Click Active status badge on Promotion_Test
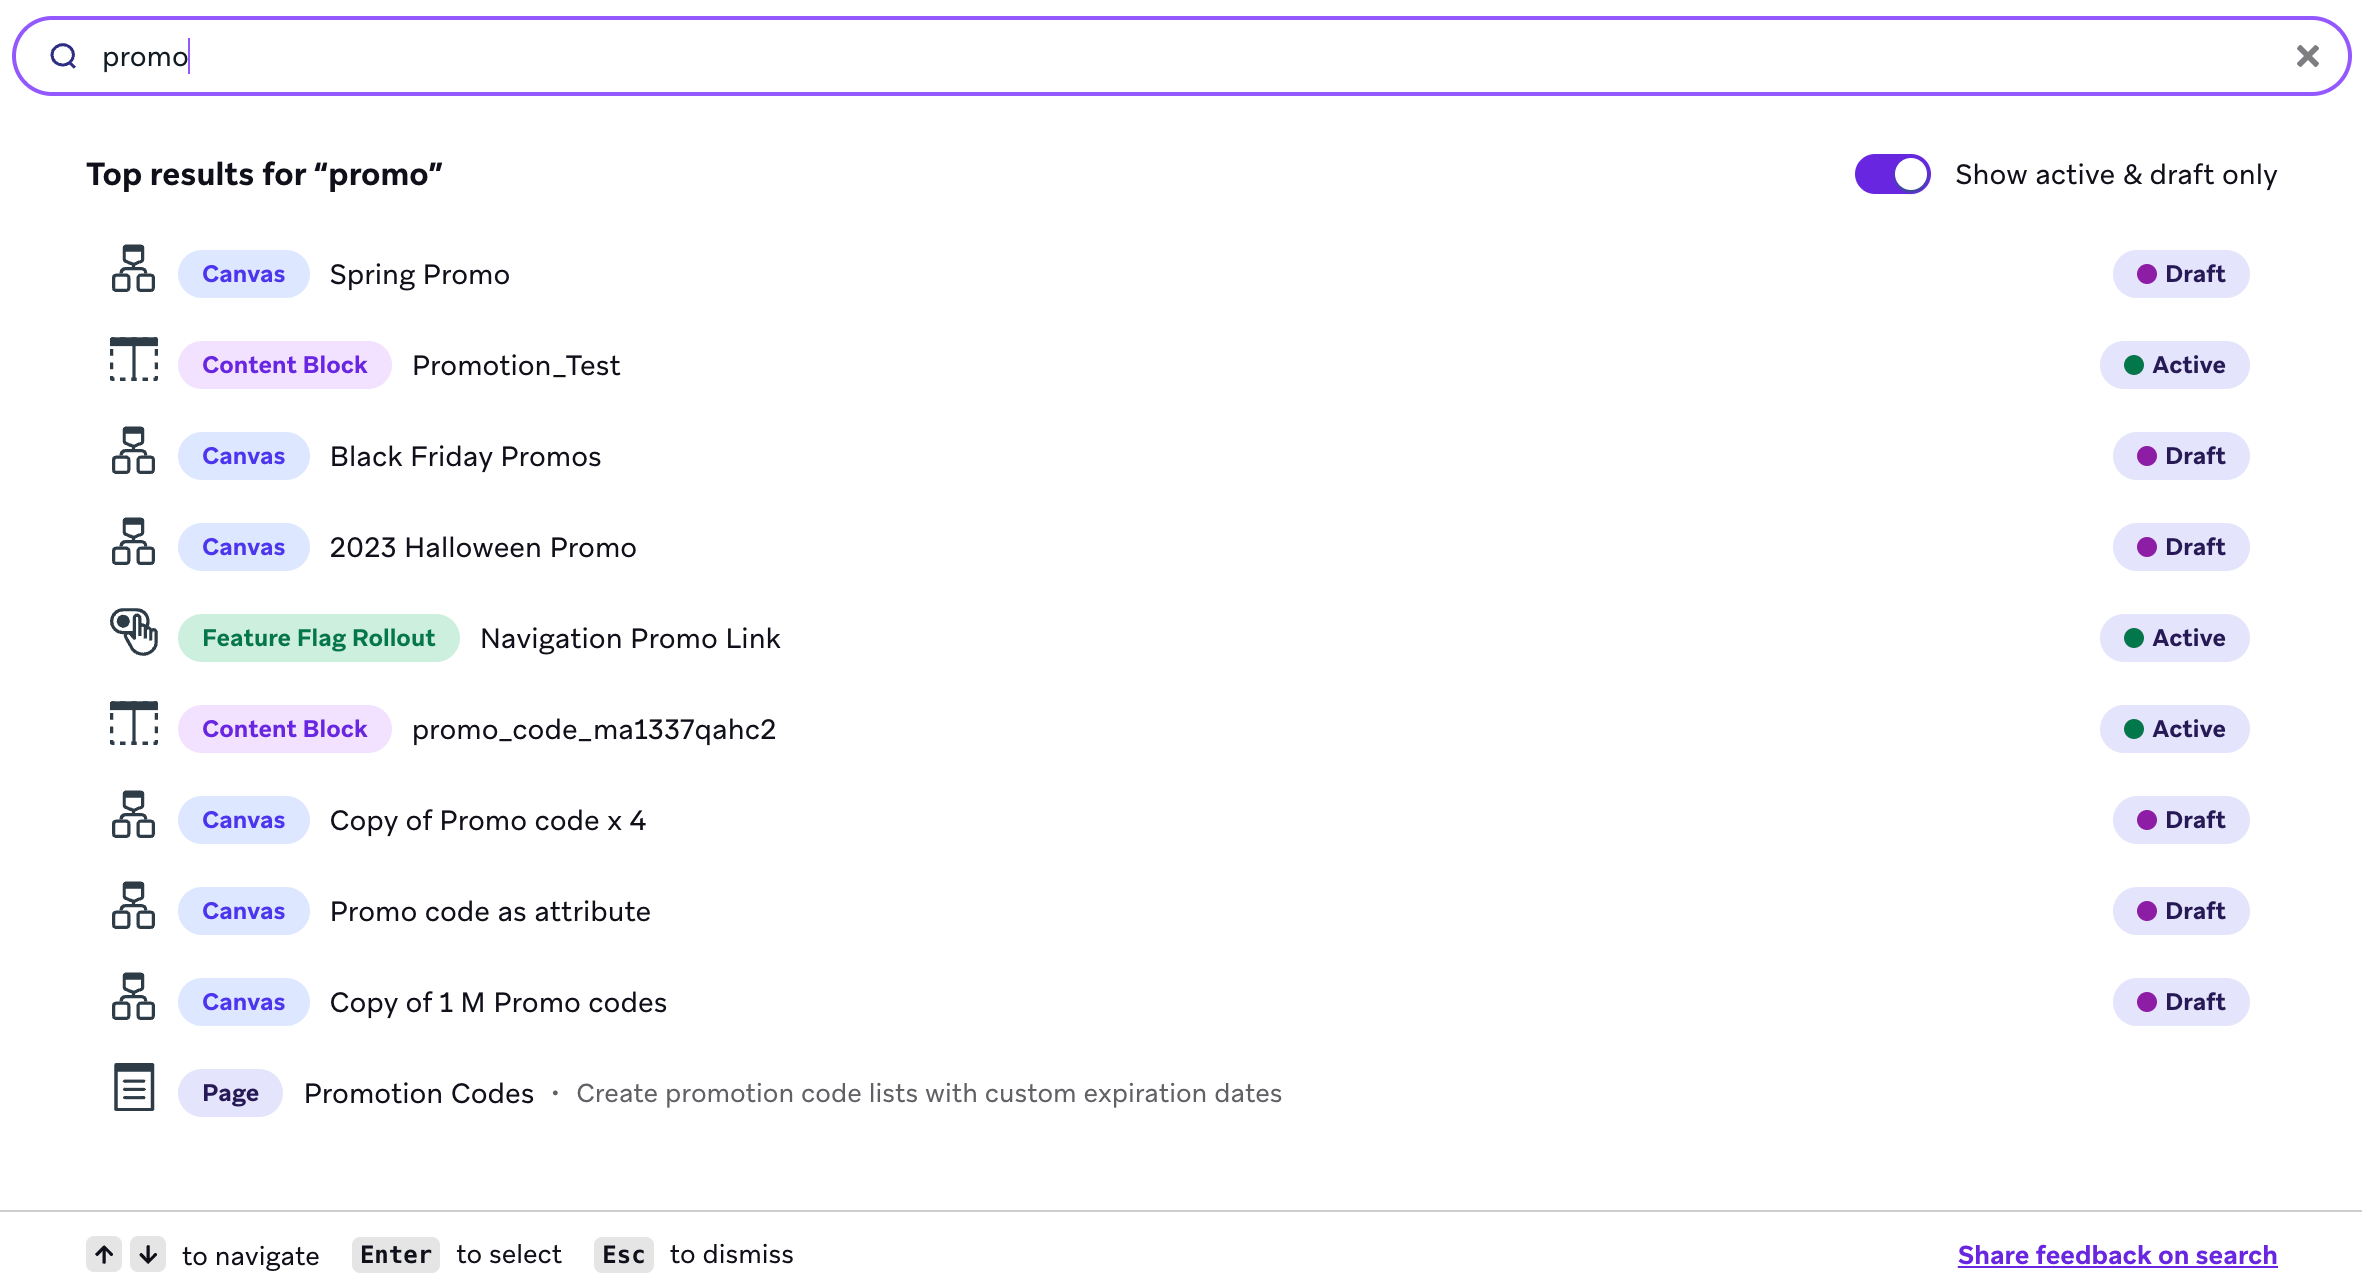2362x1288 pixels. point(2175,365)
